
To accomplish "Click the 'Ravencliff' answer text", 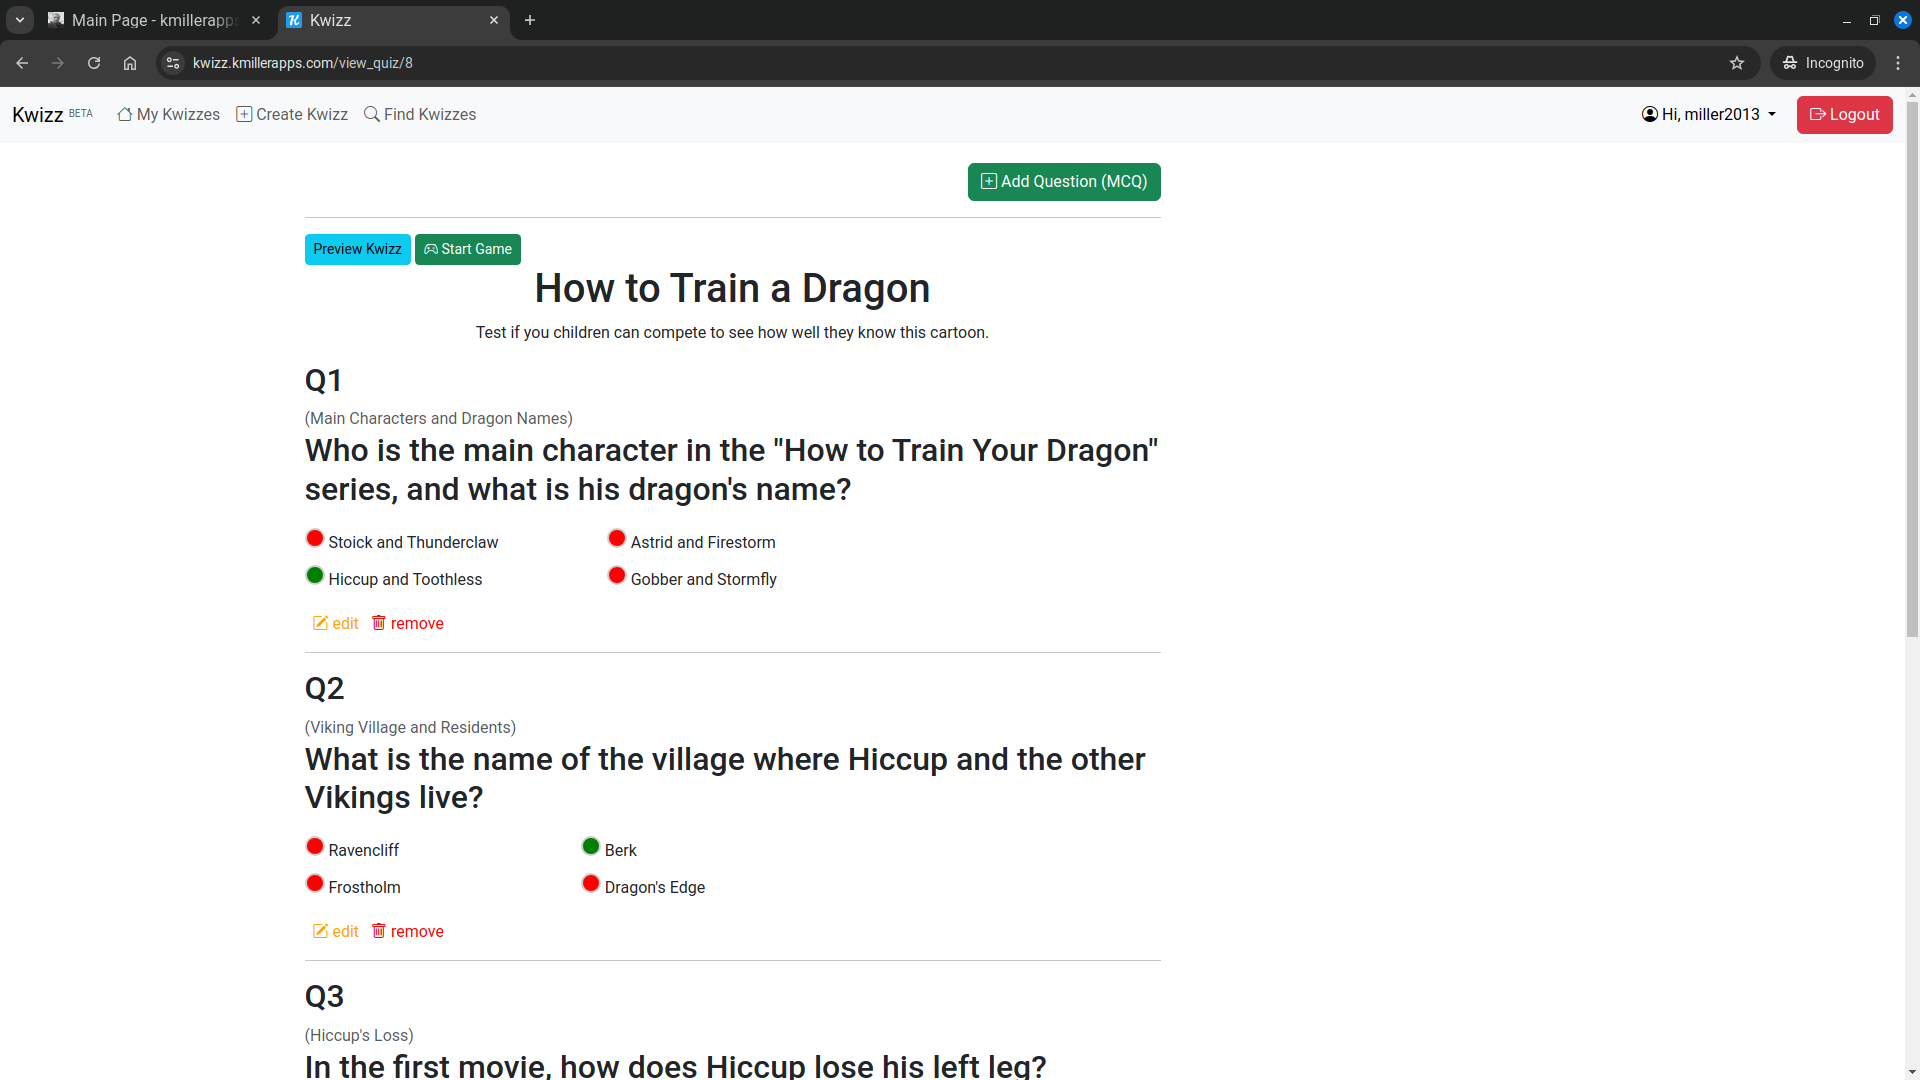I will (x=363, y=850).
